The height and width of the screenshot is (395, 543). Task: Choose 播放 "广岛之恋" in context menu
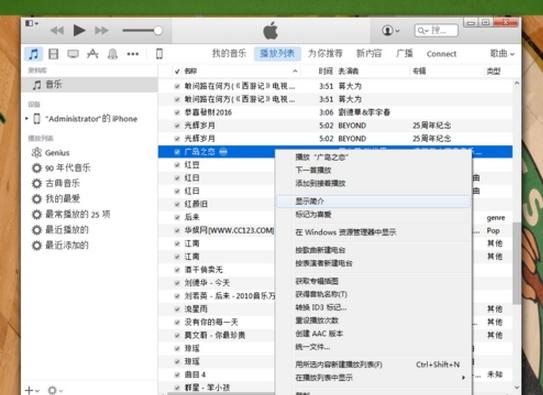click(x=373, y=157)
